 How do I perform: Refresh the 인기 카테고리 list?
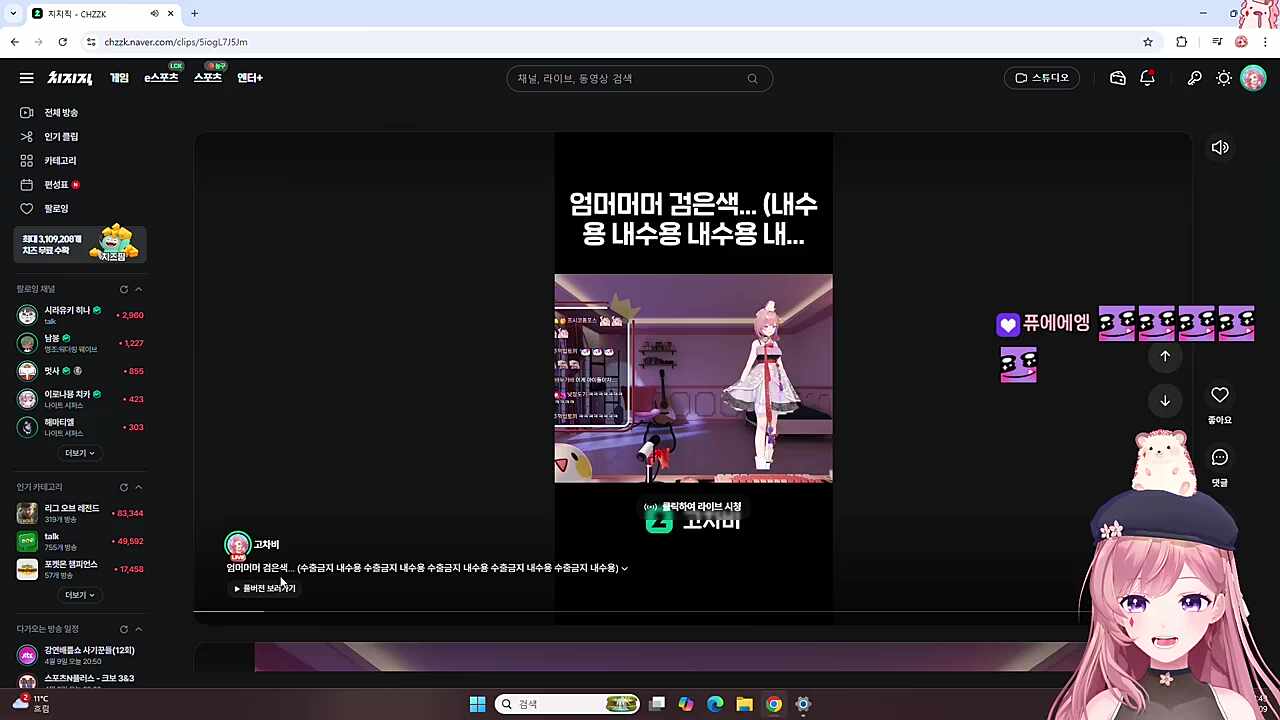pyautogui.click(x=124, y=487)
